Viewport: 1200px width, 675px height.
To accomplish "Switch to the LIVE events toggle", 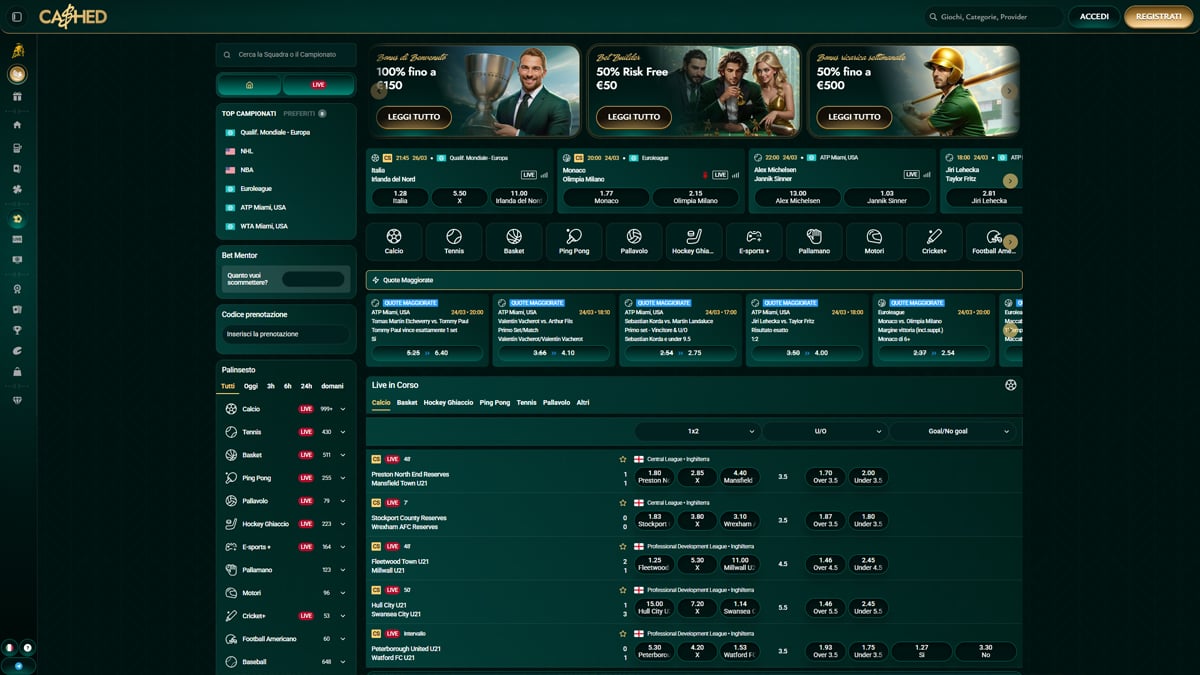I will 318,85.
